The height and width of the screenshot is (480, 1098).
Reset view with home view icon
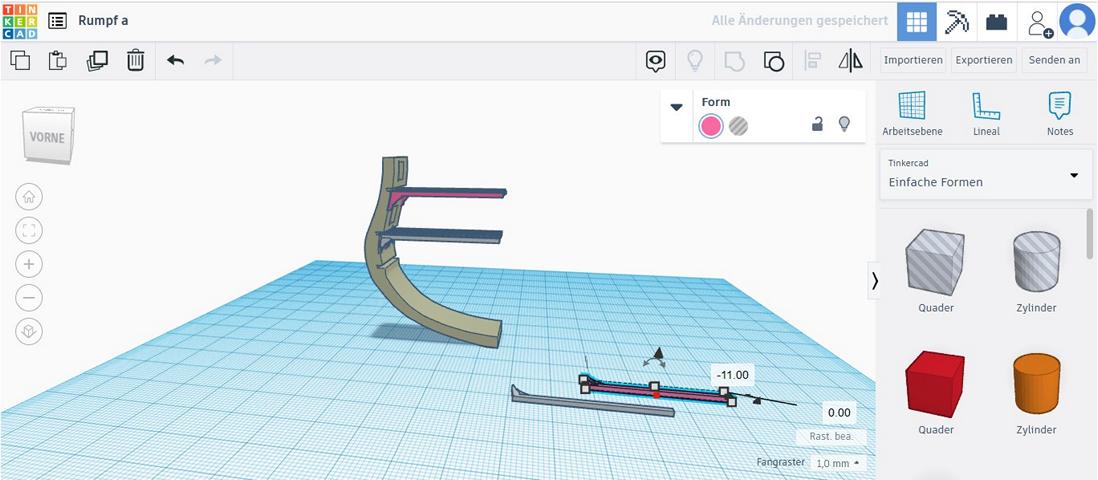(29, 197)
